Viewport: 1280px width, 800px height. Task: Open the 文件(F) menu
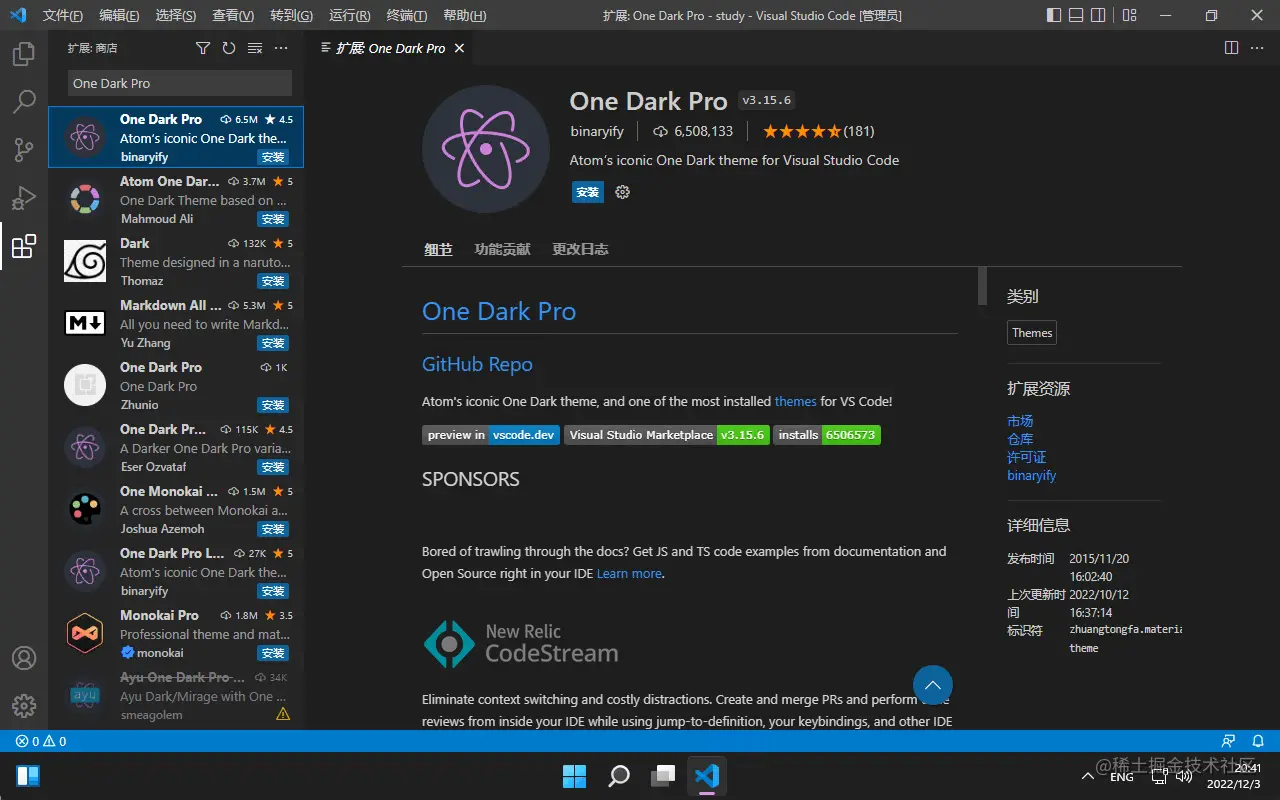[63, 16]
